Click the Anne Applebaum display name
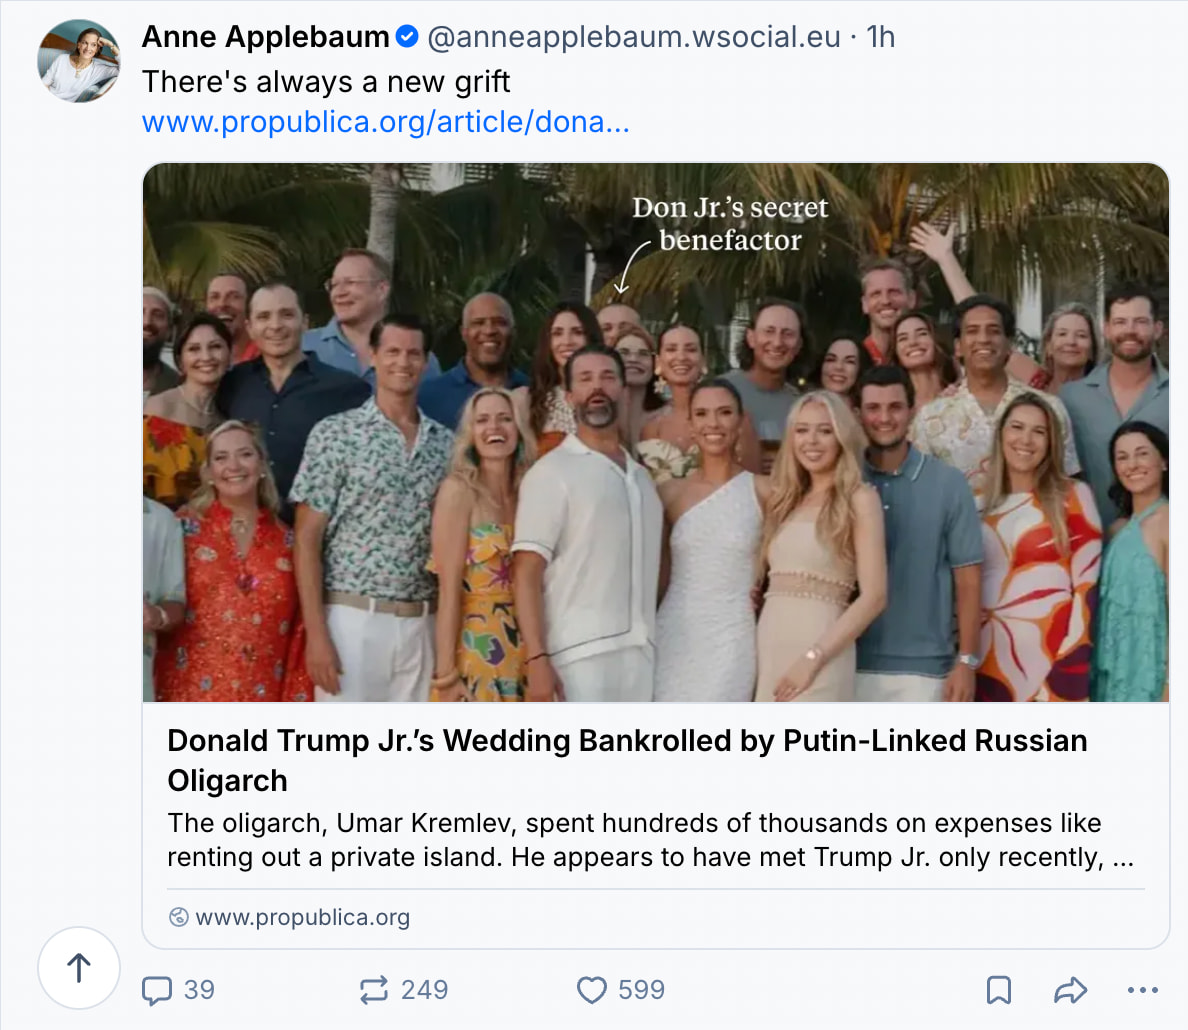Screen dimensions: 1188x1030 [x=265, y=36]
